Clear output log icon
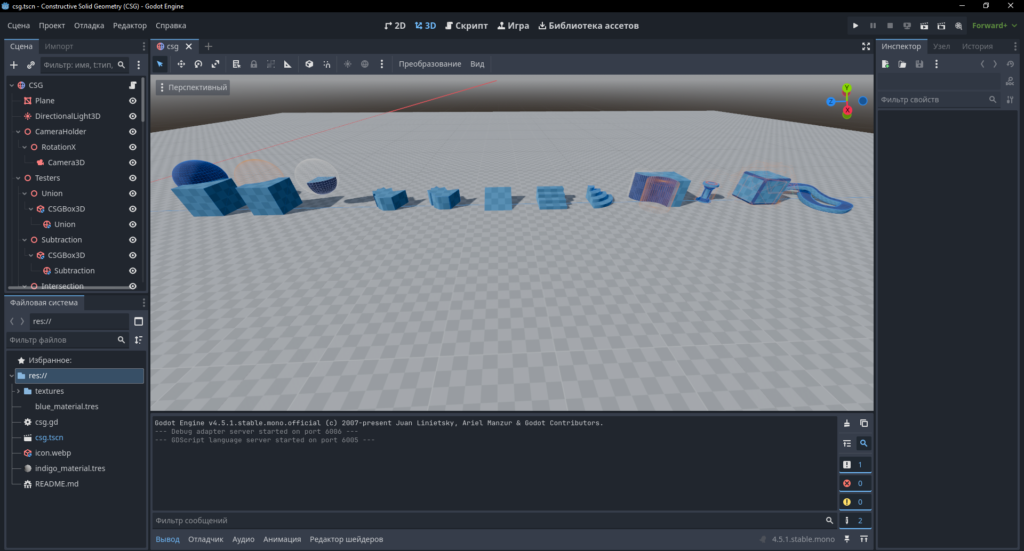The width and height of the screenshot is (1024, 551). pyautogui.click(x=847, y=423)
